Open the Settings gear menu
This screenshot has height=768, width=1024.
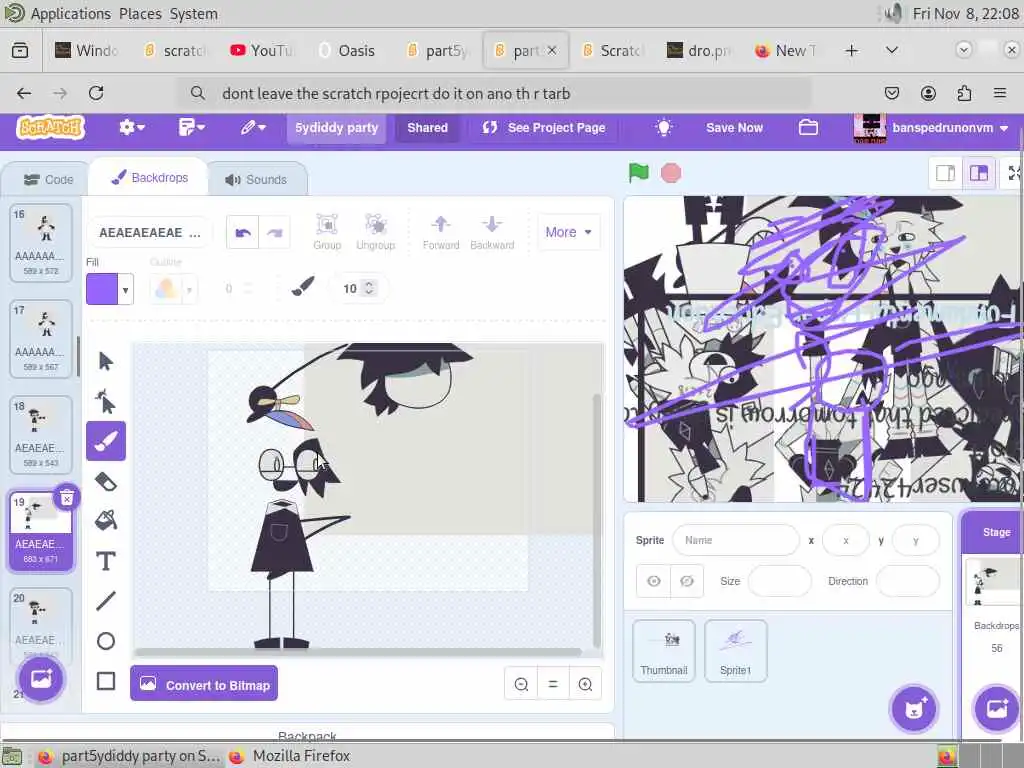coord(131,127)
